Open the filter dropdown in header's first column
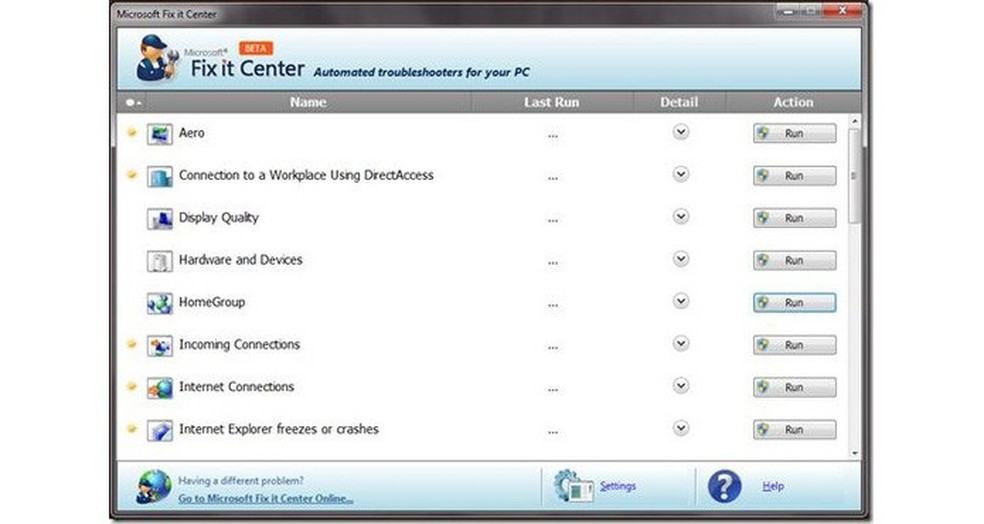Image resolution: width=984 pixels, height=524 pixels. 133,102
